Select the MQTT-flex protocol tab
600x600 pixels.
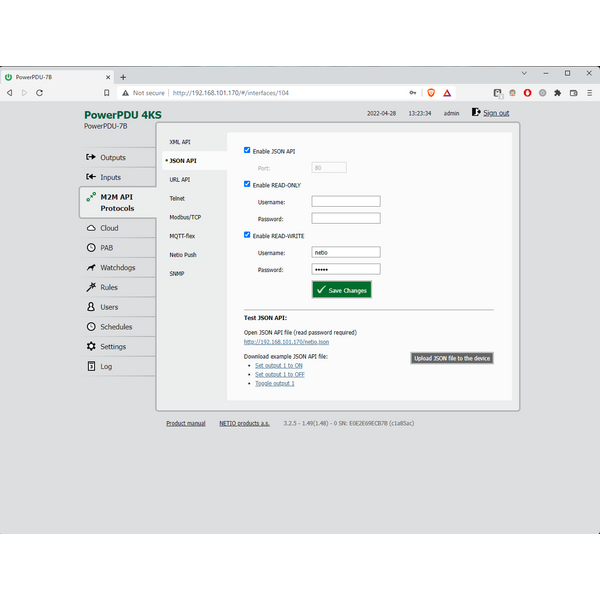181,236
